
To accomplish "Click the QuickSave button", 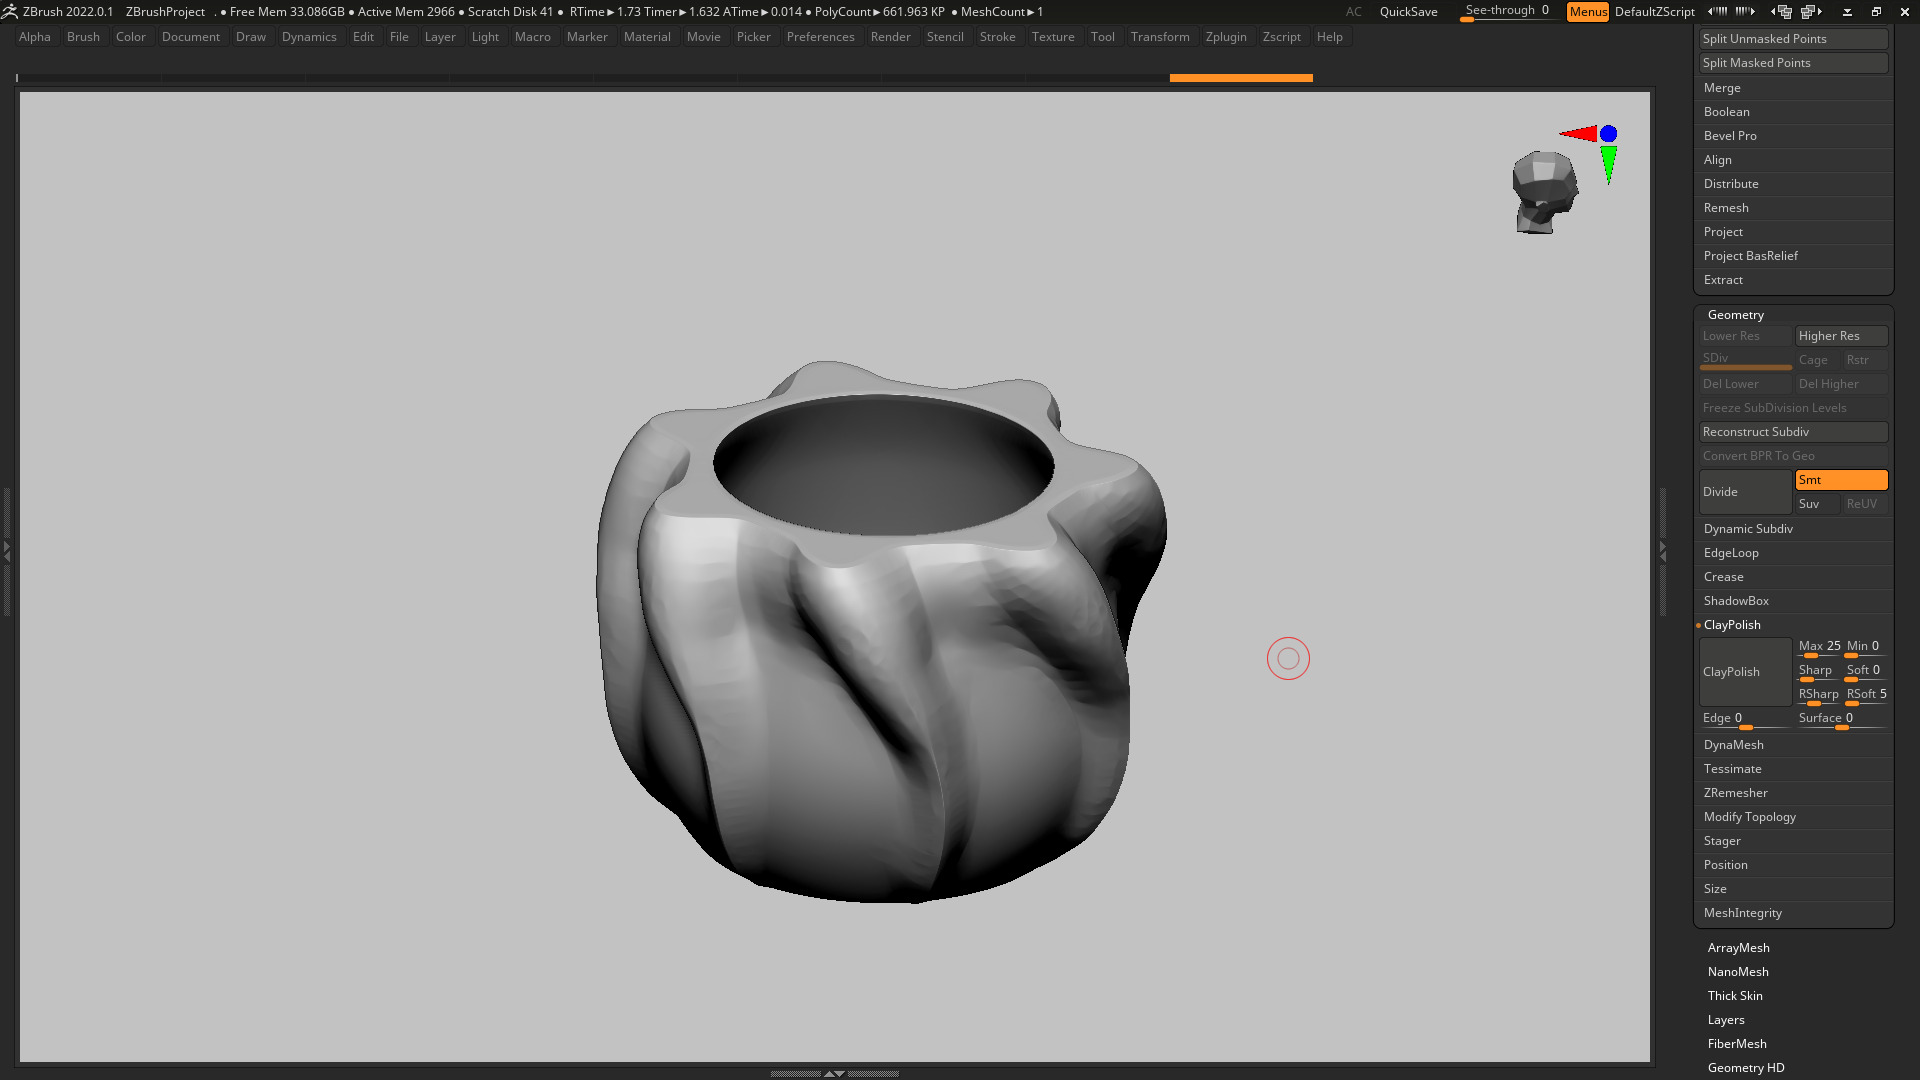I will pos(1408,12).
